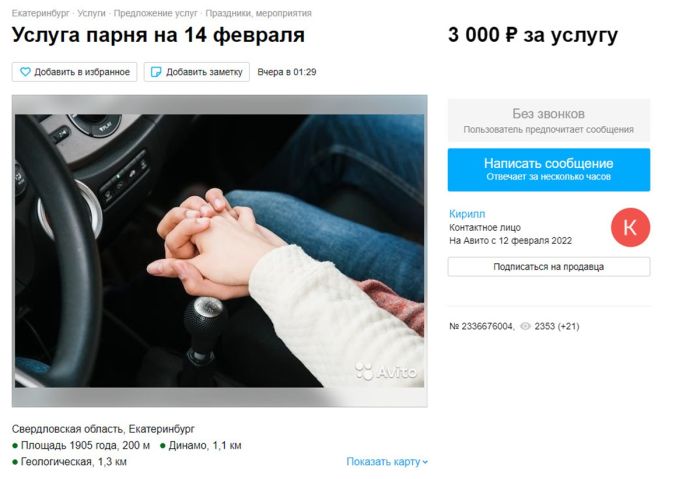The width and height of the screenshot is (700, 479).
Task: Click the note icon beside Добавить заметку
Action: 156,72
